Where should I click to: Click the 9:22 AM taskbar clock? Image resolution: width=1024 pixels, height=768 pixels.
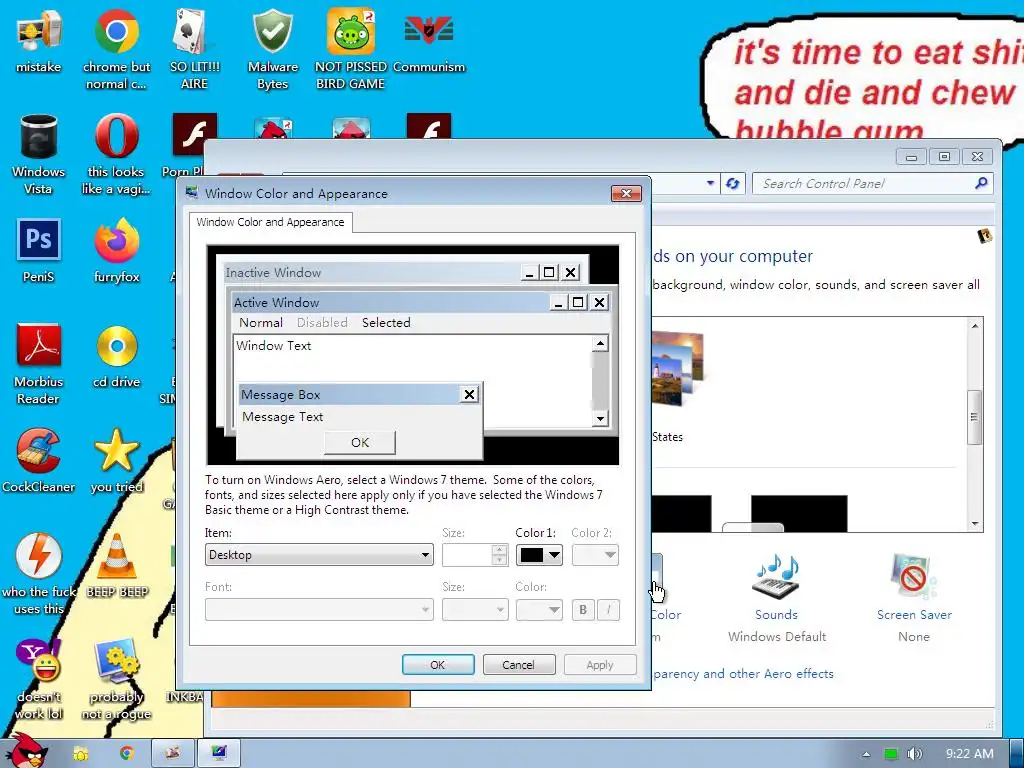coord(970,754)
